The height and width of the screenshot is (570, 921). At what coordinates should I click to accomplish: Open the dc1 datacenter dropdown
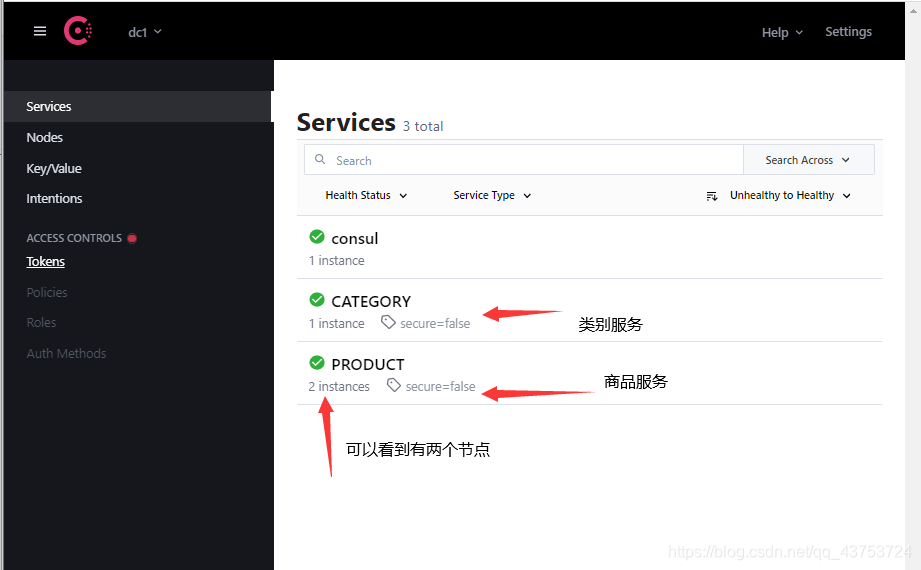(x=145, y=32)
